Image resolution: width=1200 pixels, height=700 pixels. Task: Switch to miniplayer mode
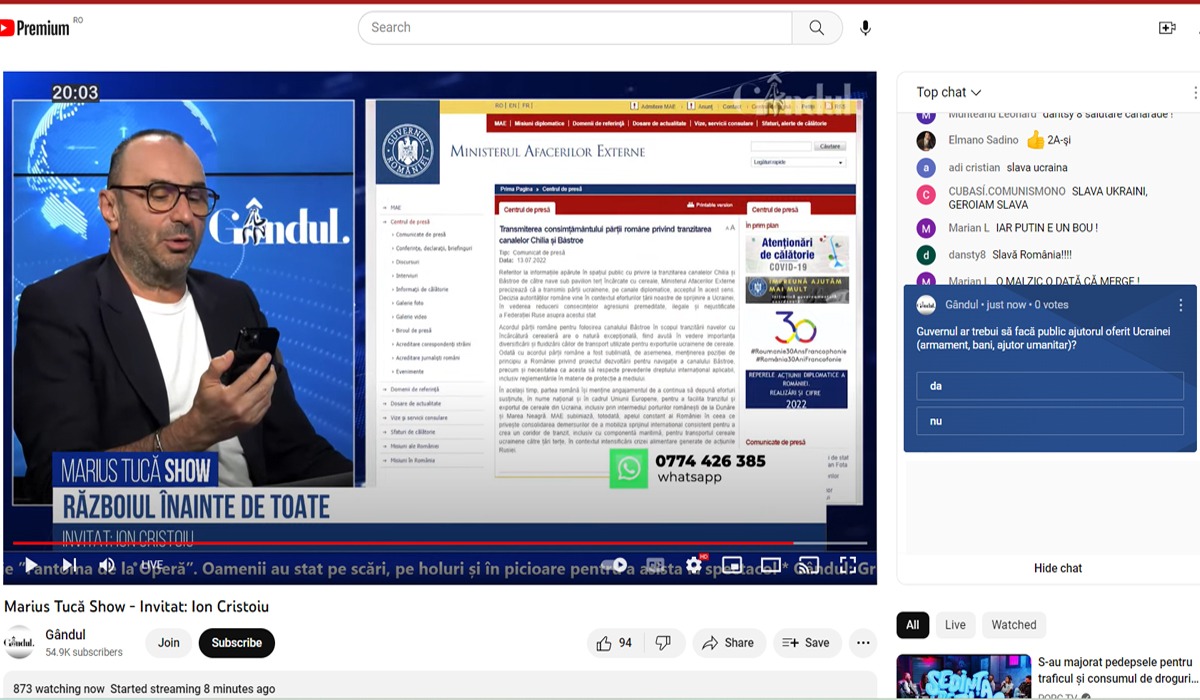click(x=732, y=565)
